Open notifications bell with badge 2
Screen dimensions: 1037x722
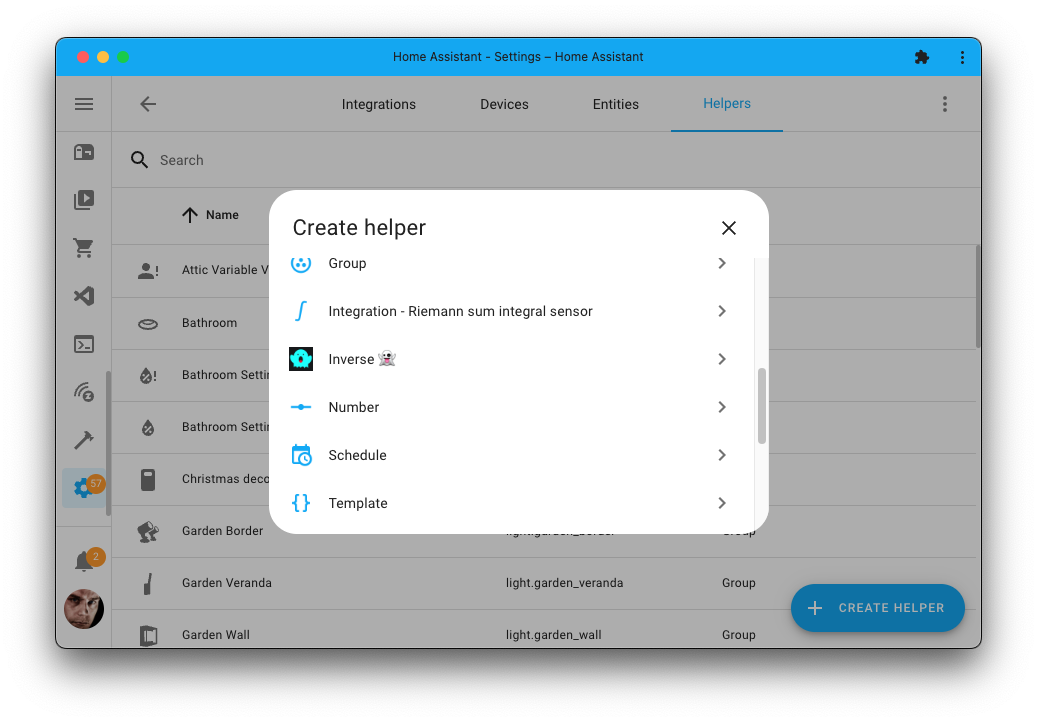84,558
